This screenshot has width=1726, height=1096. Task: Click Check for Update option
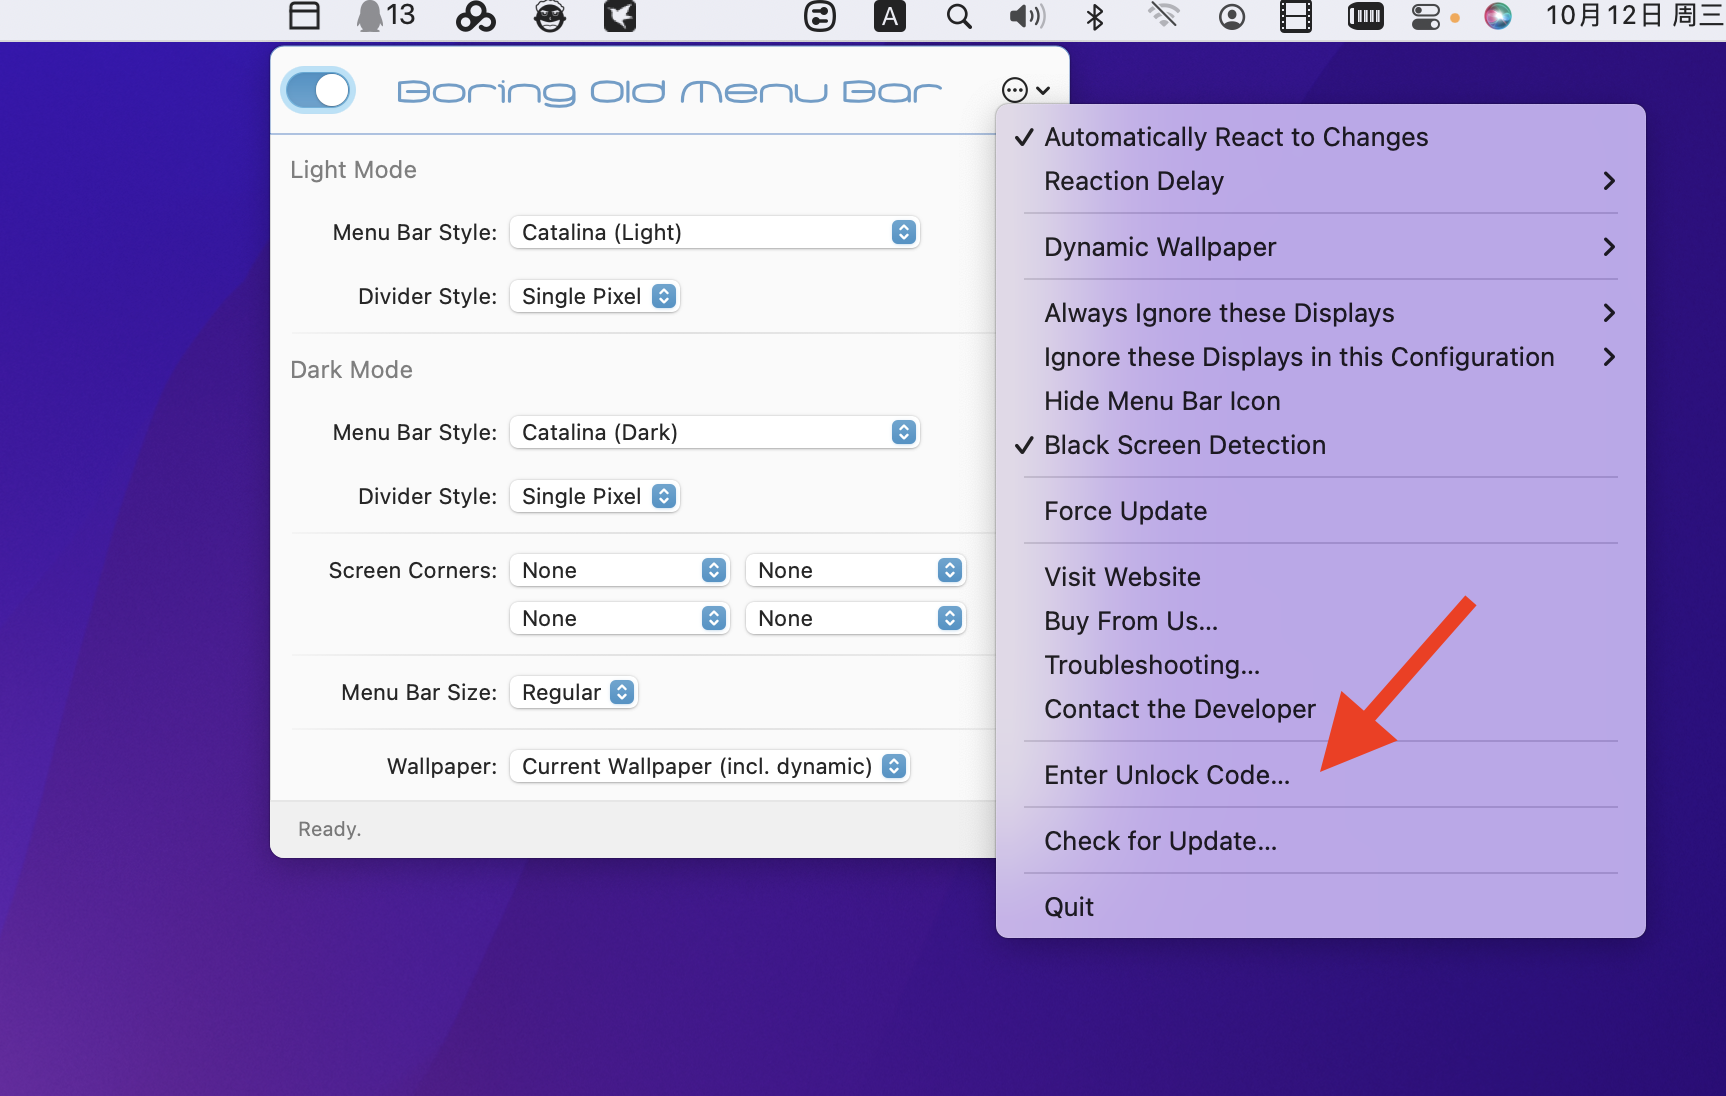coord(1160,841)
